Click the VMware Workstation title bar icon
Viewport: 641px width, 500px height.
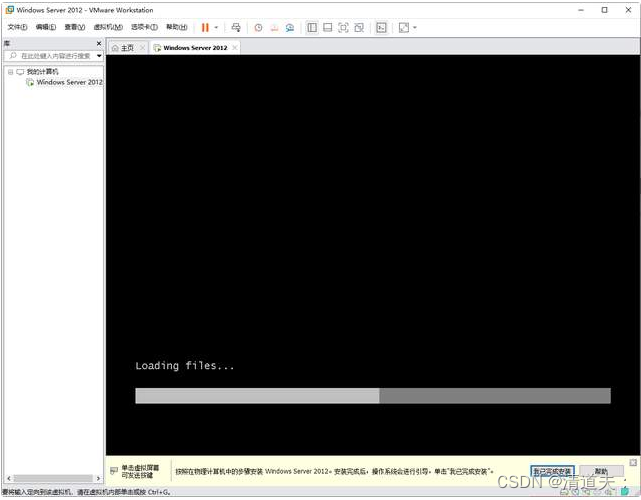9,10
